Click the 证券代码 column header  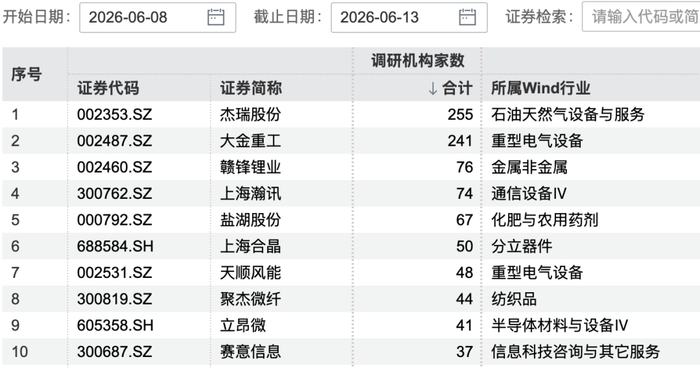pyautogui.click(x=108, y=88)
